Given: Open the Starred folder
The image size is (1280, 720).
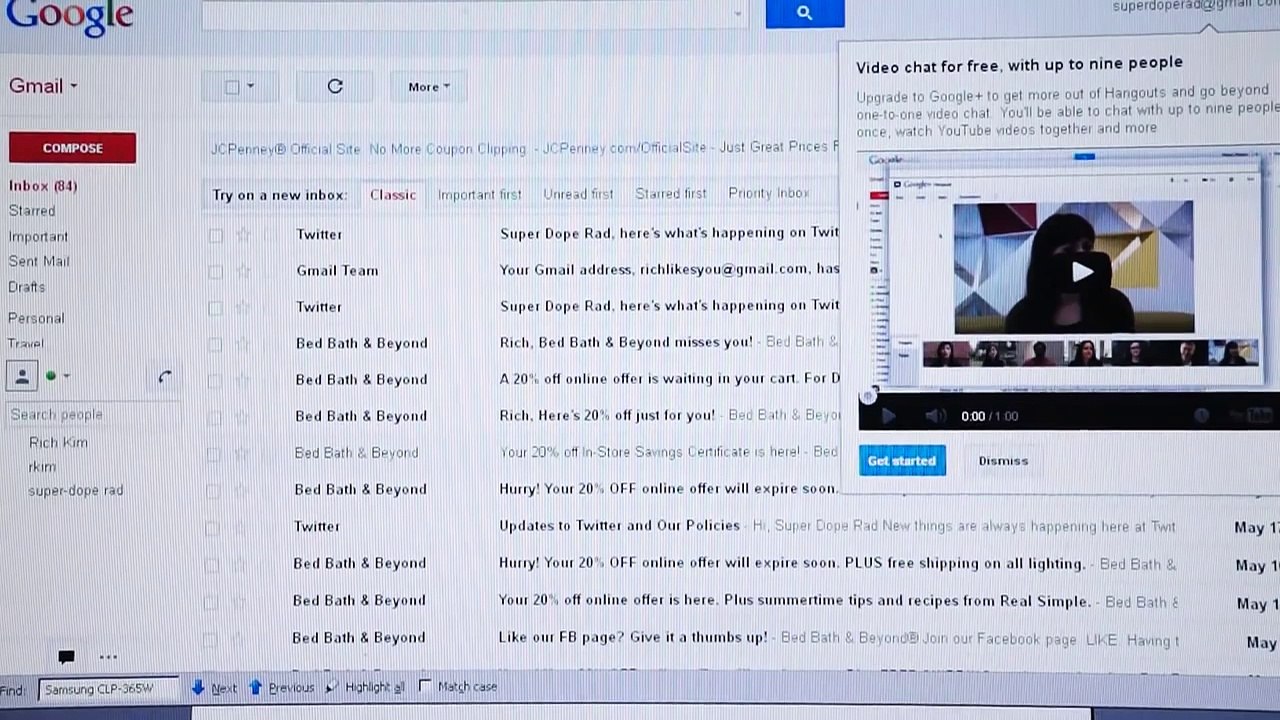Looking at the screenshot, I should [x=32, y=211].
